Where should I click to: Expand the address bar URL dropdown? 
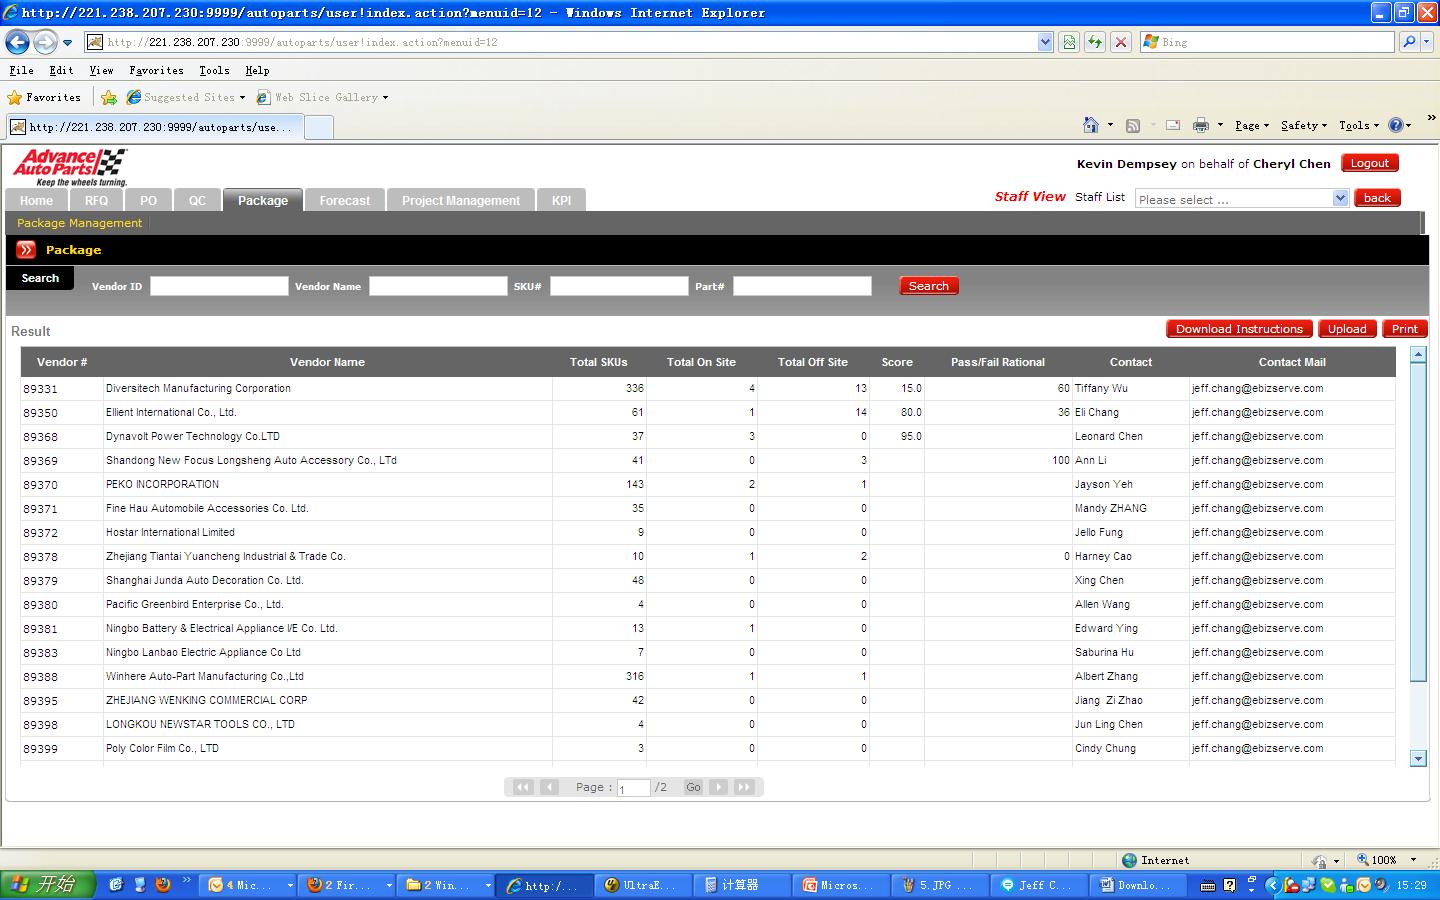click(1045, 42)
